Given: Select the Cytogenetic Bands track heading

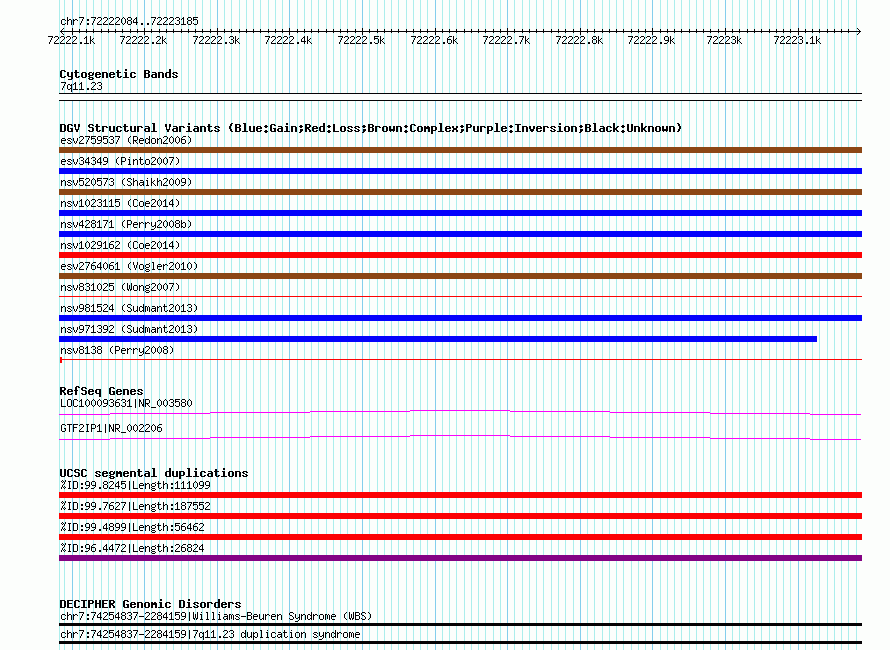Looking at the screenshot, I should pos(119,74).
